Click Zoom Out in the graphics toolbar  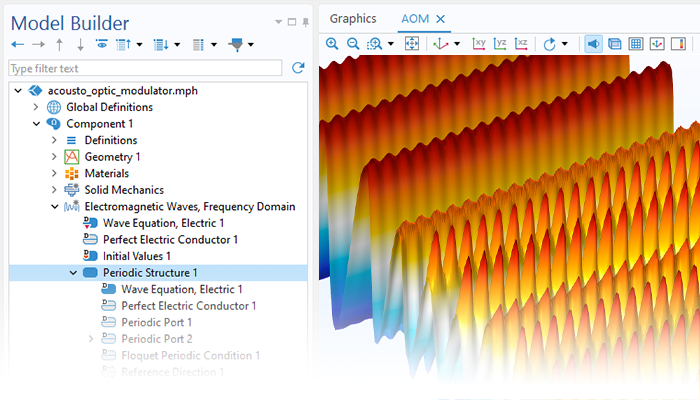353,44
